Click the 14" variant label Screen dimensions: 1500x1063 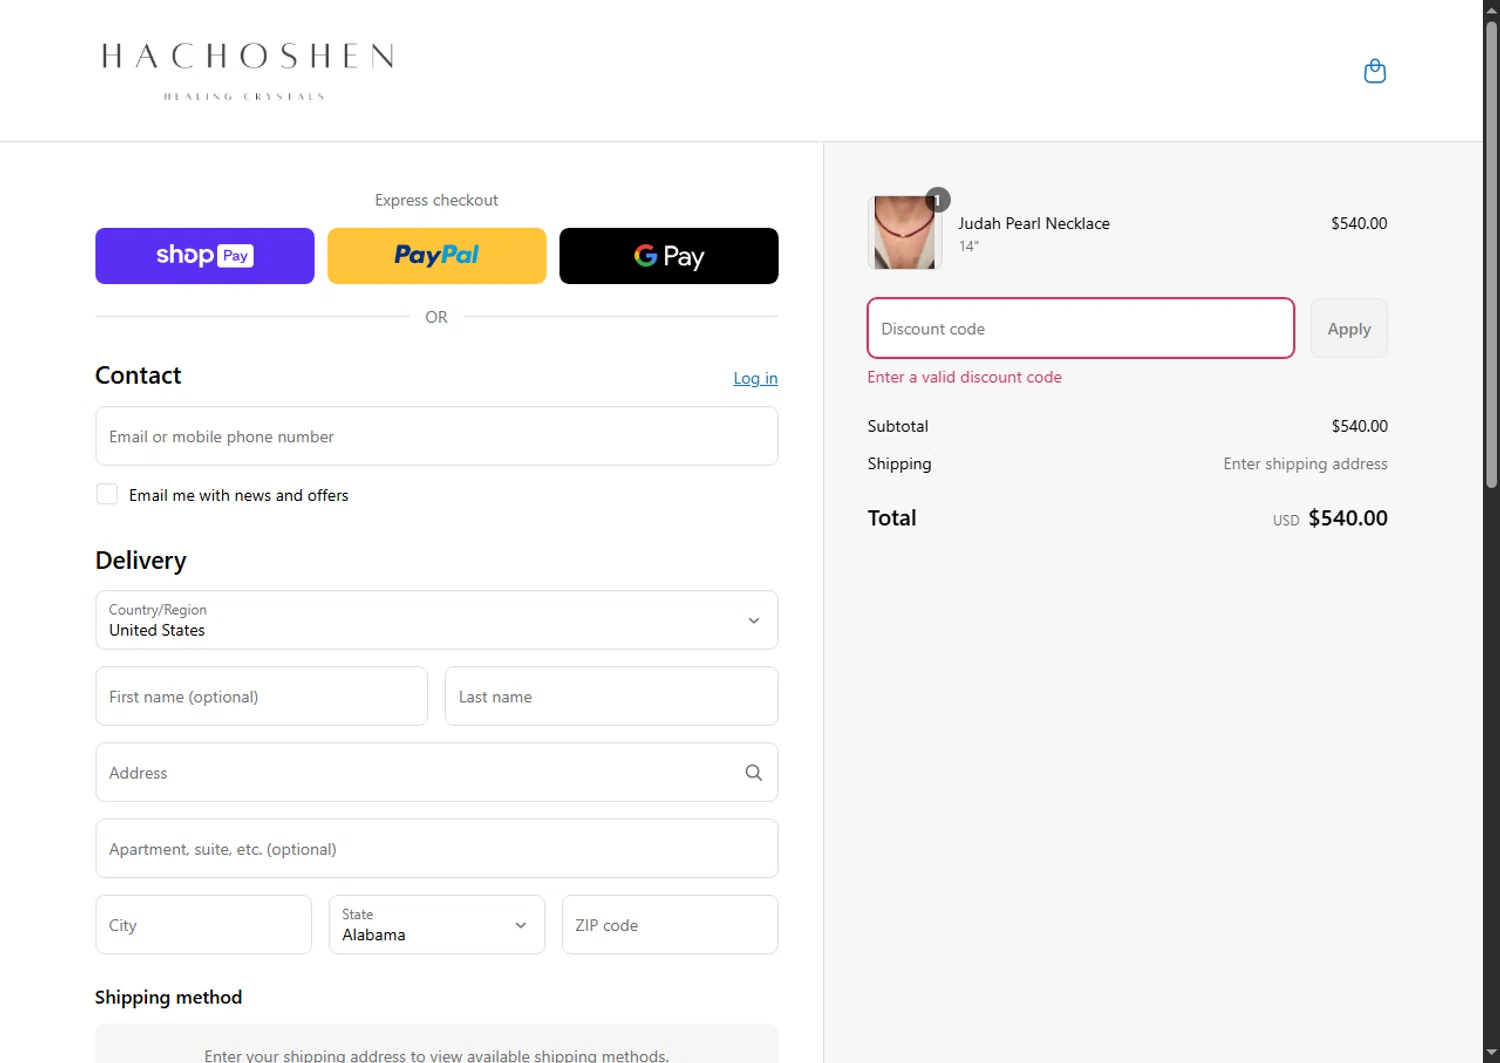pos(969,246)
